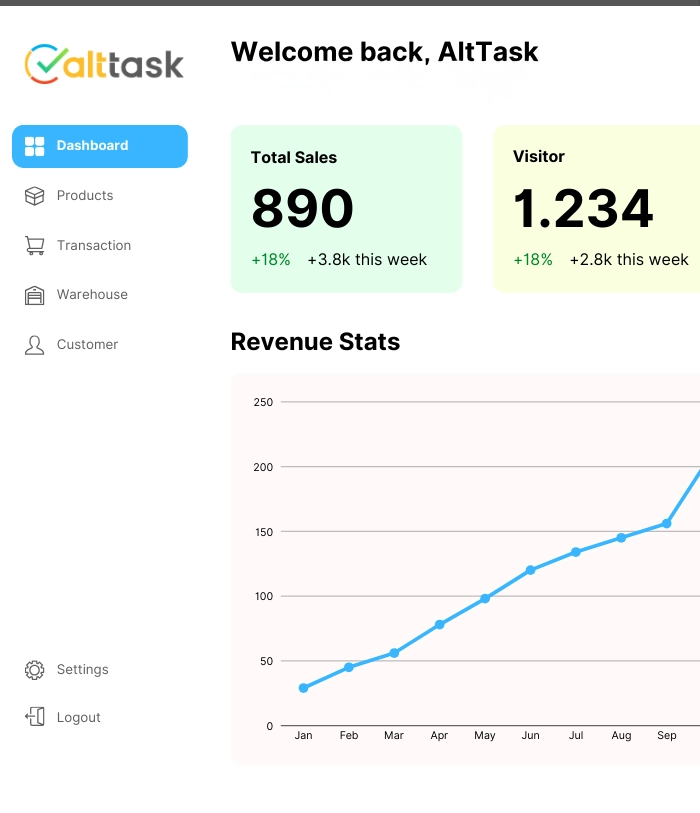Click the Visitor stats card
Viewport: 700px width, 813px height.
click(x=600, y=208)
